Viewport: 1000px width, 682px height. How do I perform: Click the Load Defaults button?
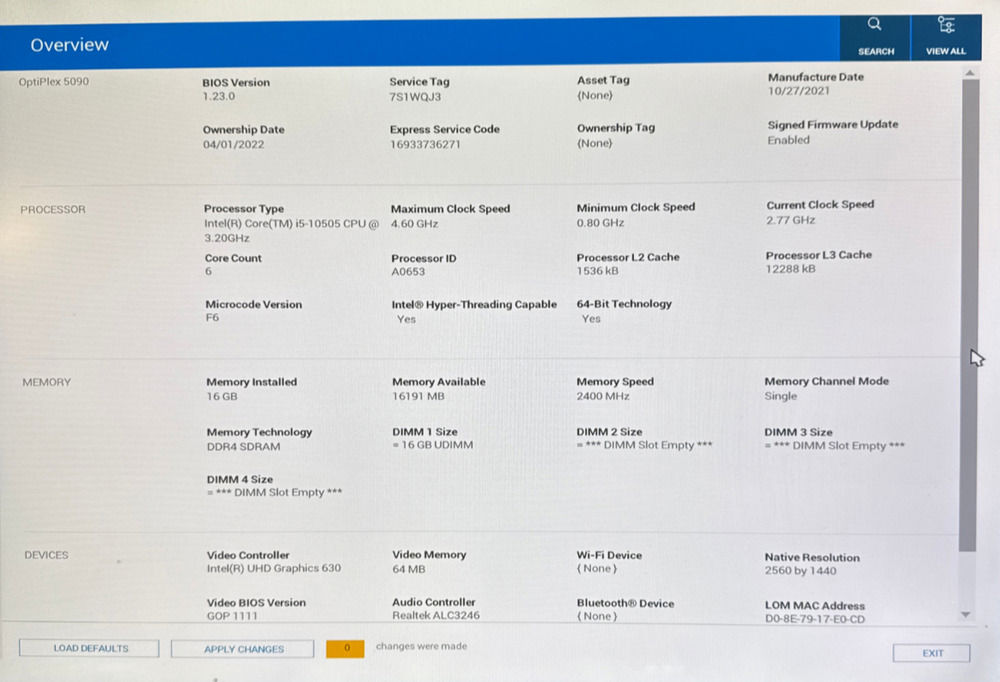pyautogui.click(x=89, y=648)
